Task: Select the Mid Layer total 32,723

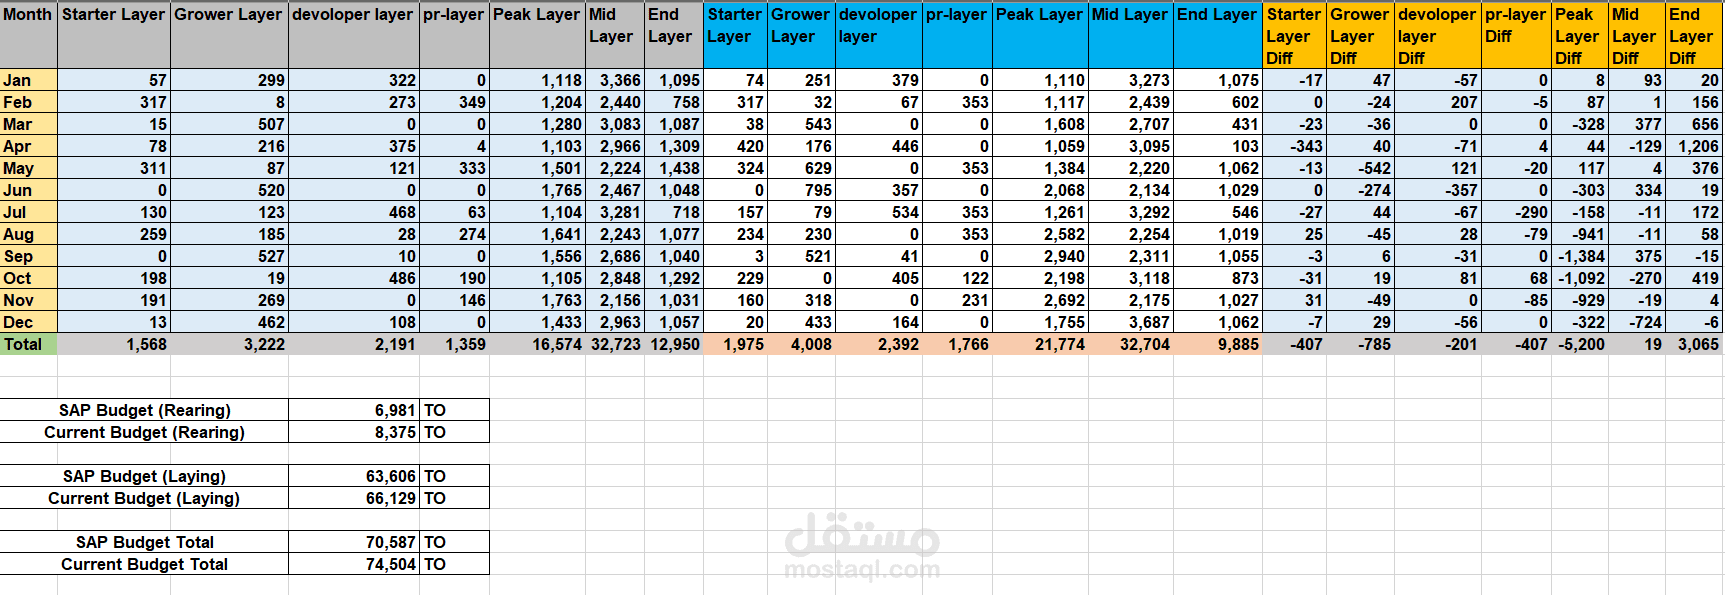Action: [x=615, y=344]
